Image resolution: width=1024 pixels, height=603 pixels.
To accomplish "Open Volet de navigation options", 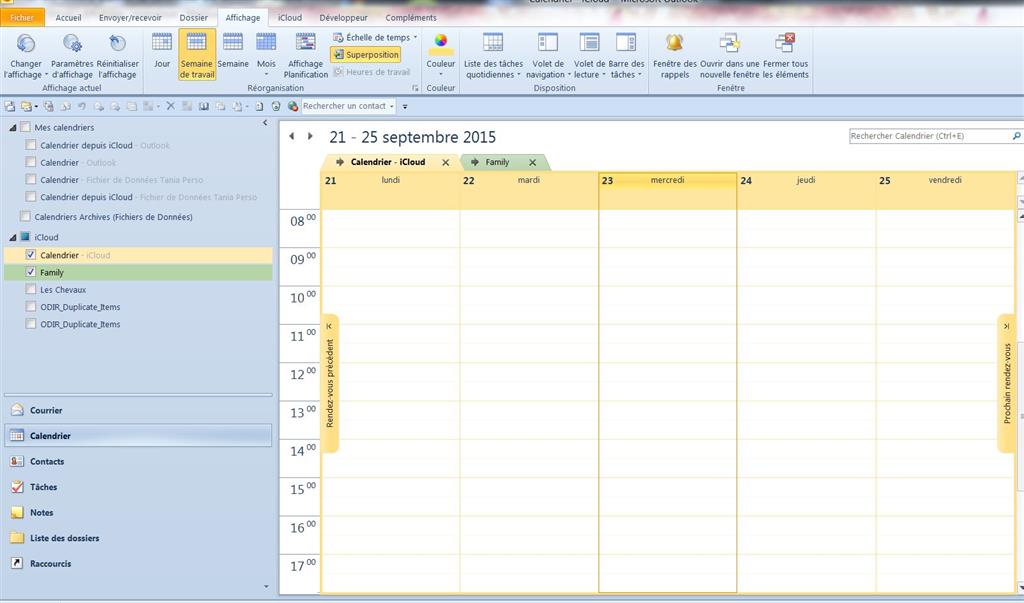I will tap(548, 55).
